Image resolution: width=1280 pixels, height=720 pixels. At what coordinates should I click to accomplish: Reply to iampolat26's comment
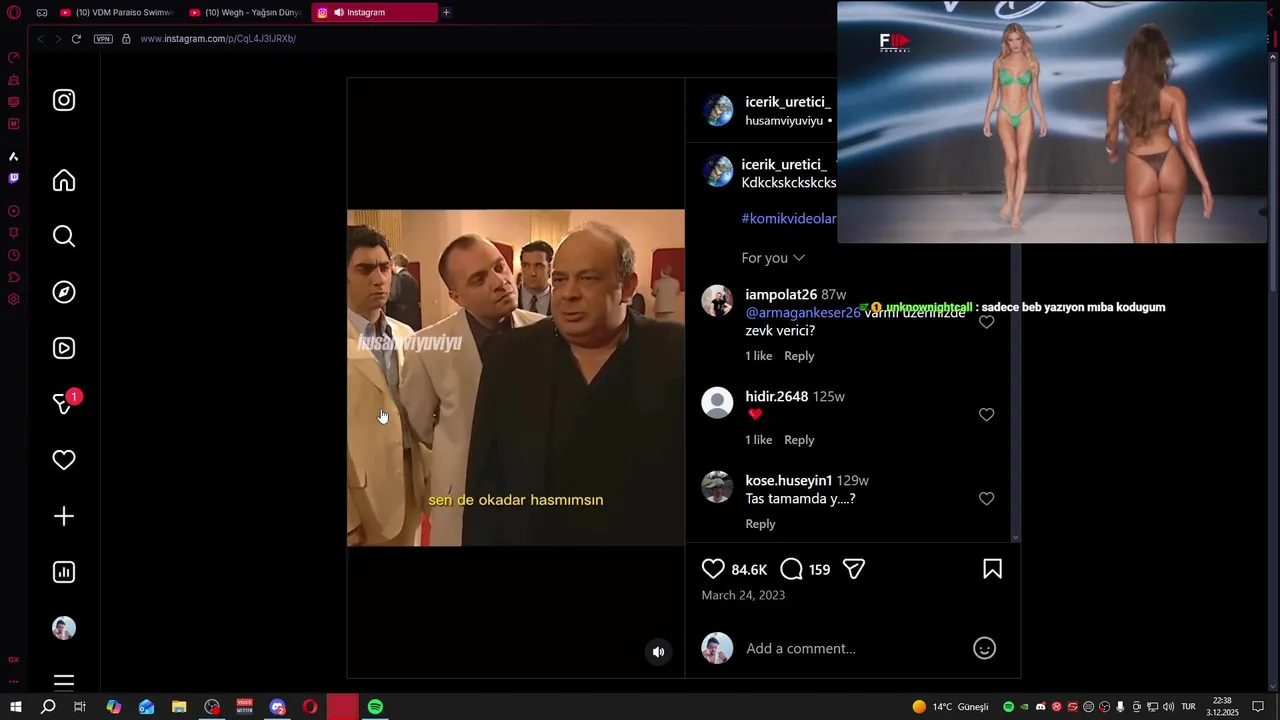click(x=799, y=356)
